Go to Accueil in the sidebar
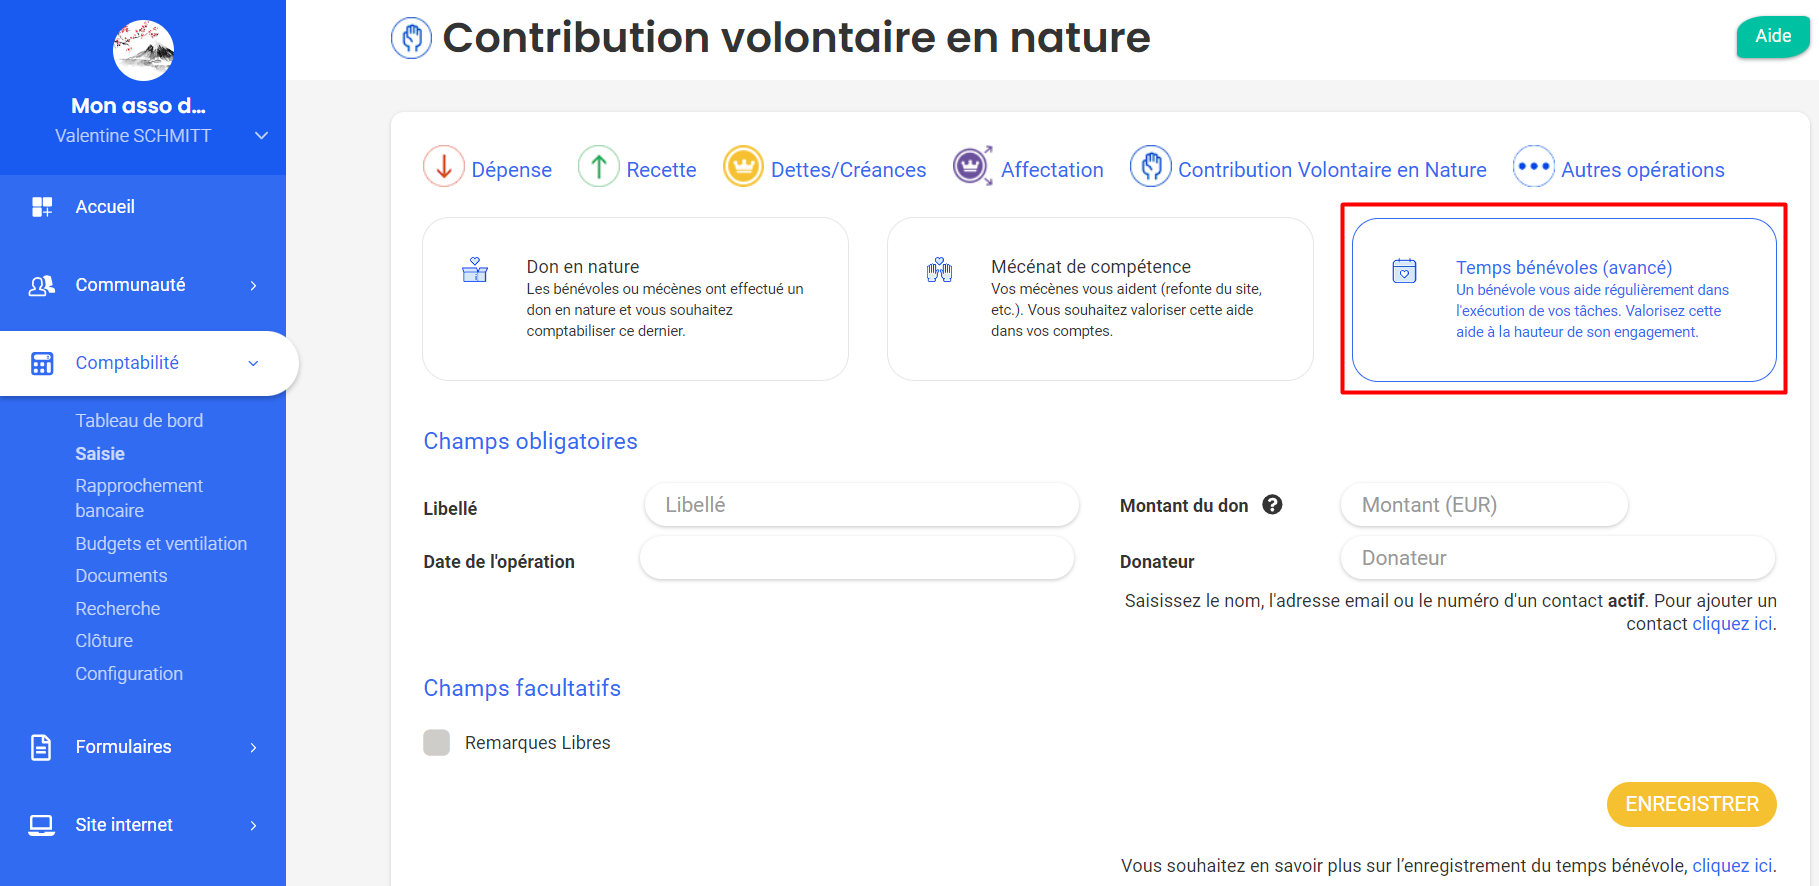 105,207
